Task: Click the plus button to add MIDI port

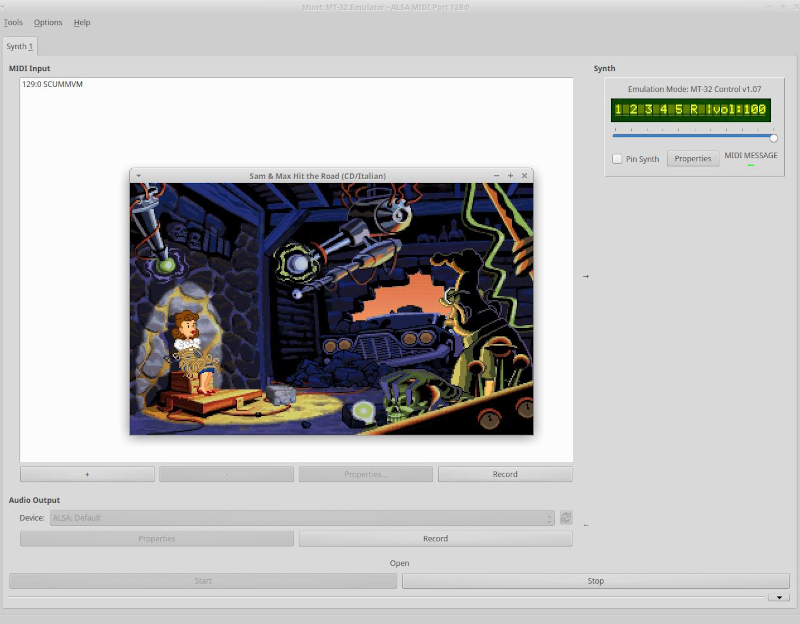Action: tap(87, 474)
